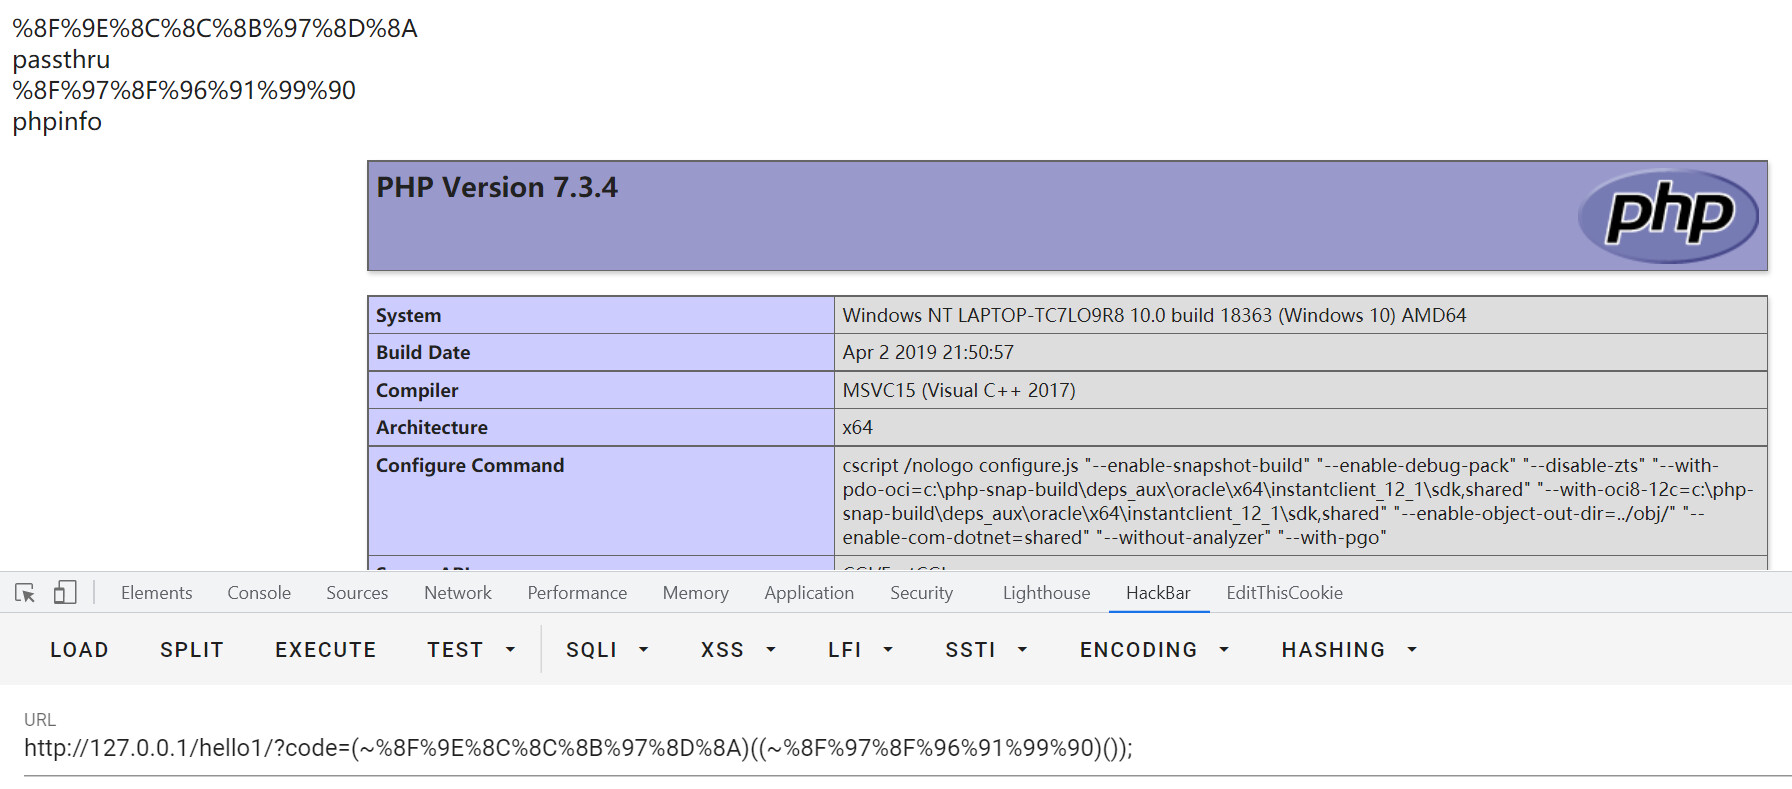Open the Lighthouse tab
Image resolution: width=1792 pixels, height=789 pixels.
(x=1046, y=593)
